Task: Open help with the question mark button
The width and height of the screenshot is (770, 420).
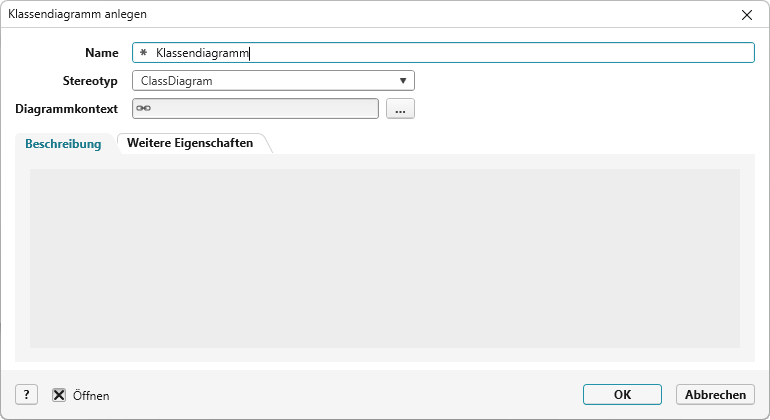Action: coord(27,395)
